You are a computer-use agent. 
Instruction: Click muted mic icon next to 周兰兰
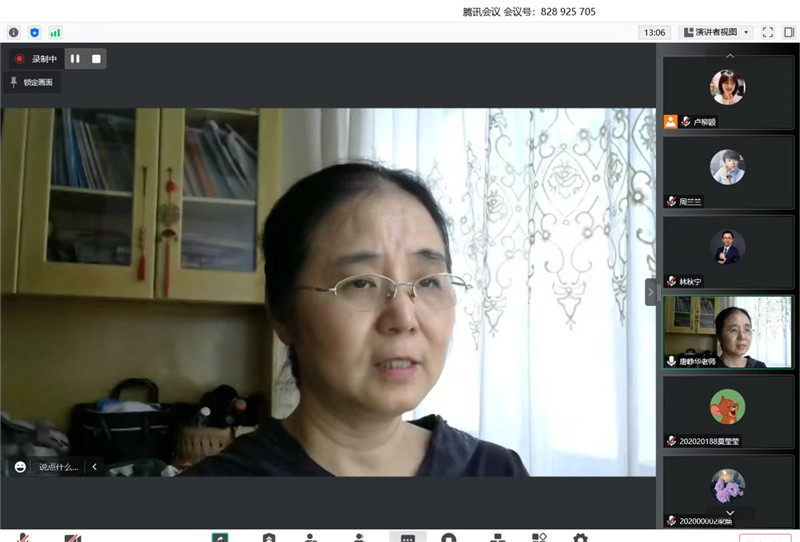(x=671, y=201)
